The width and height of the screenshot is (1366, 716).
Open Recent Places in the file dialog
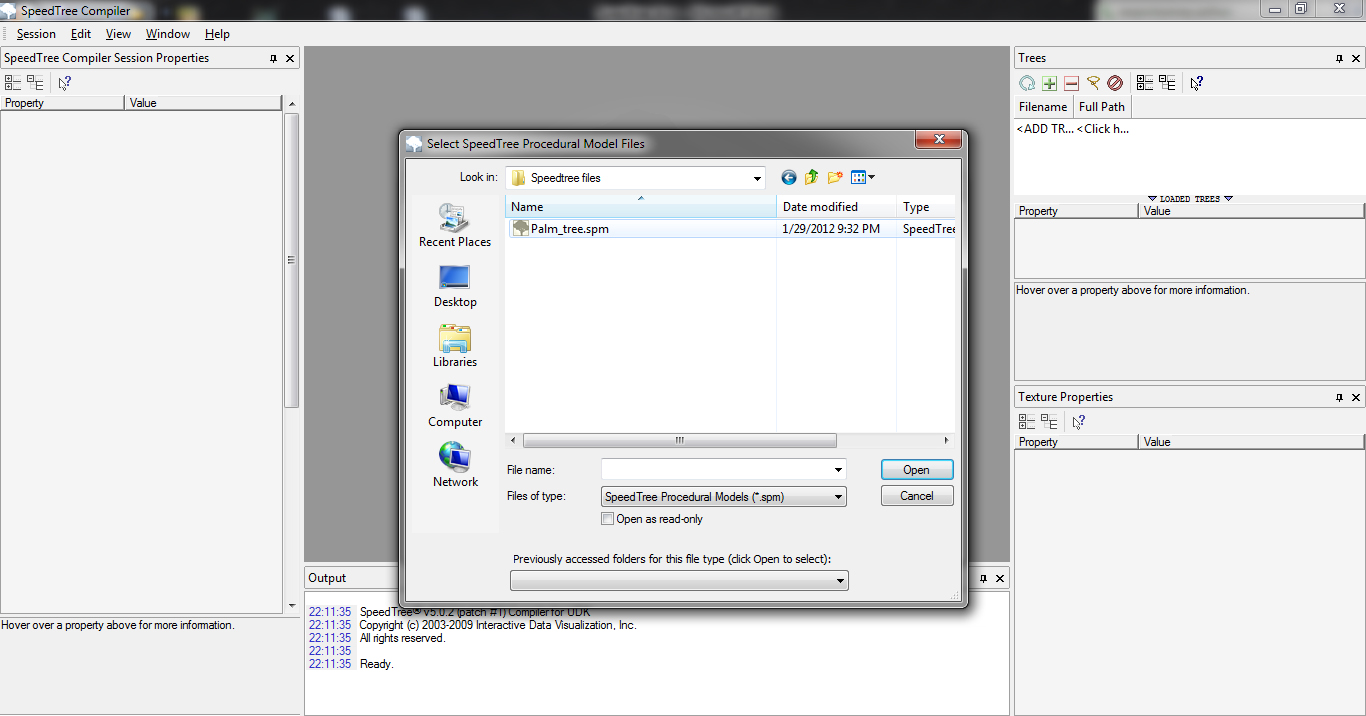point(455,226)
